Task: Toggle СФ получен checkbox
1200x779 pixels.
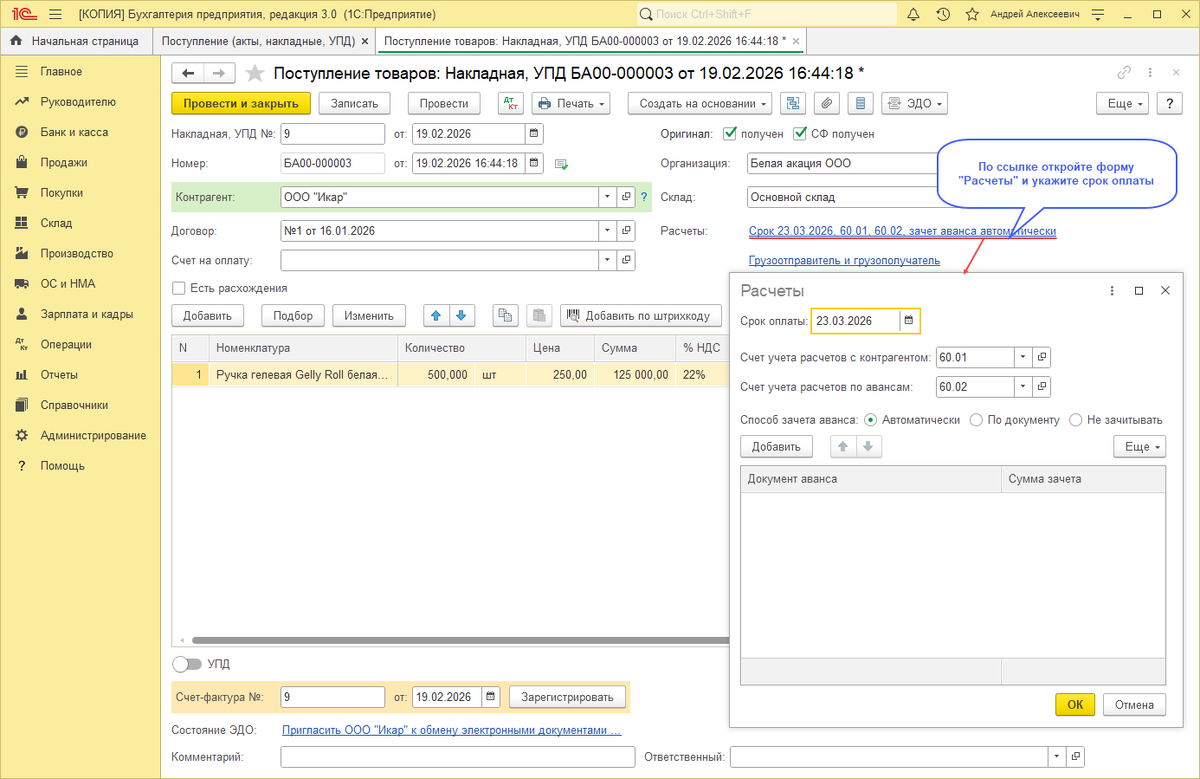Action: [800, 134]
